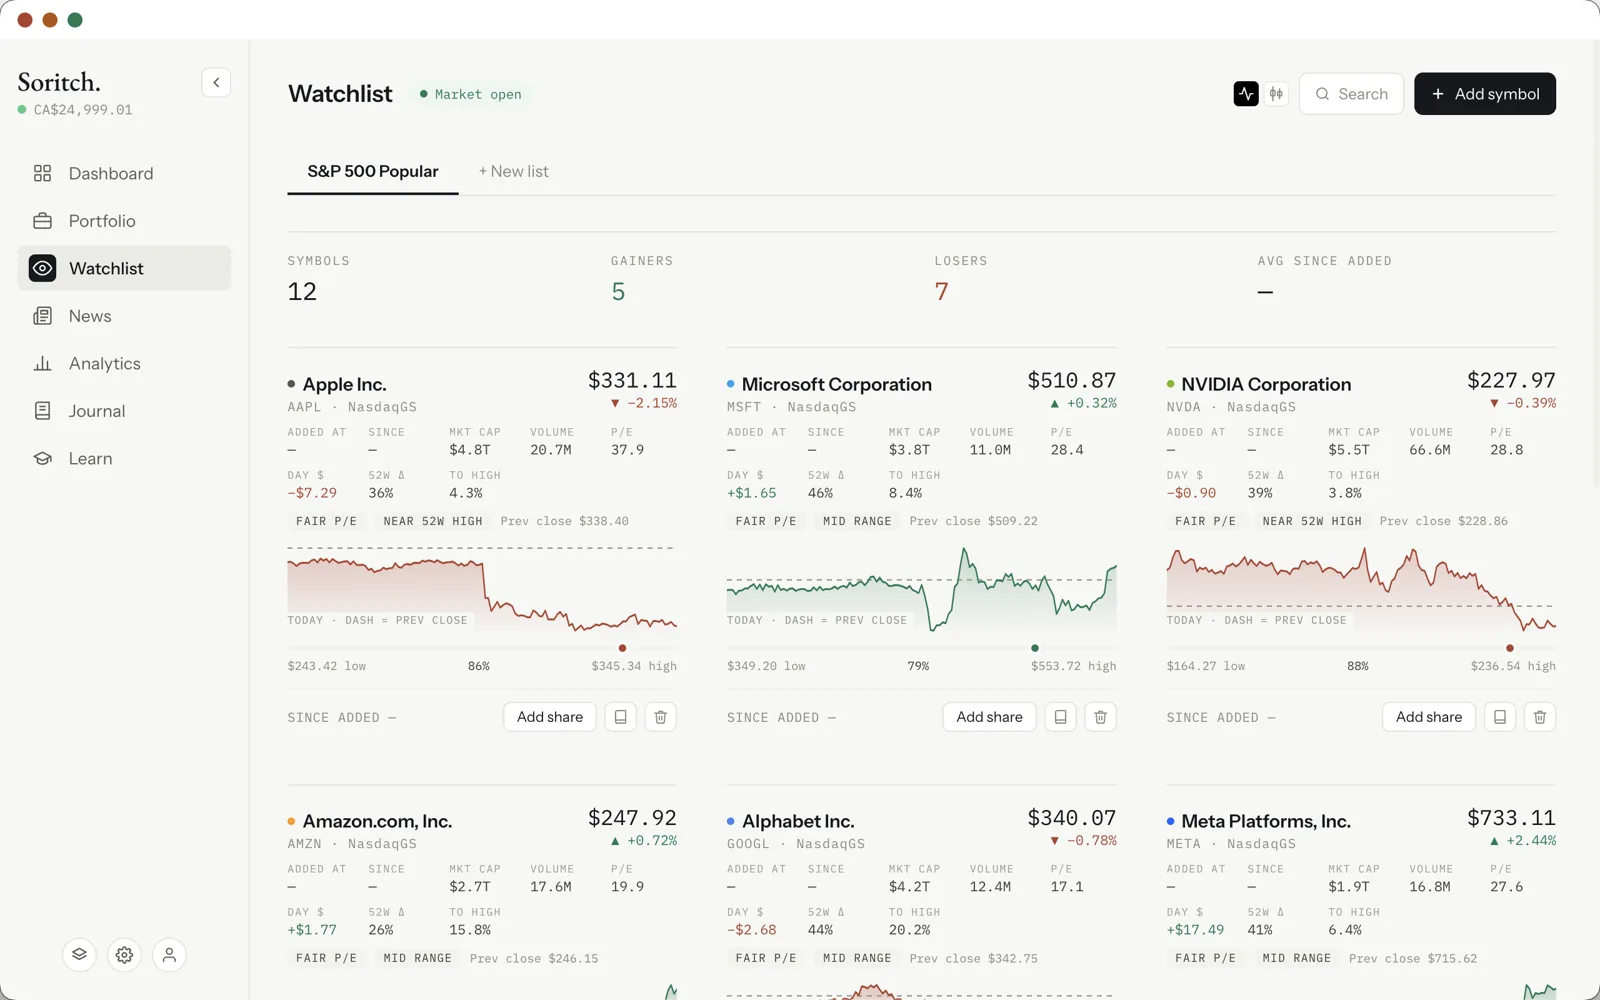Switch to line chart view

[x=1246, y=94]
